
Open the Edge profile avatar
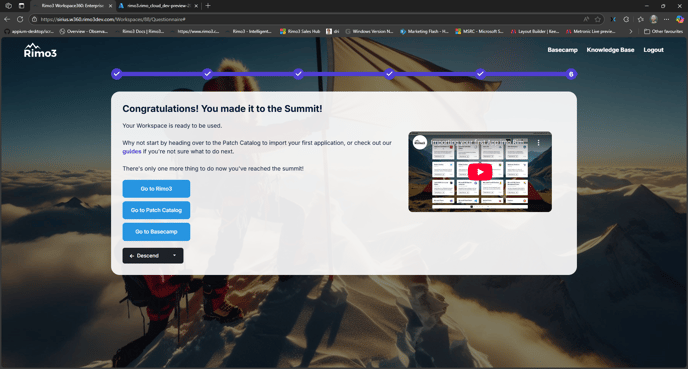tap(654, 19)
